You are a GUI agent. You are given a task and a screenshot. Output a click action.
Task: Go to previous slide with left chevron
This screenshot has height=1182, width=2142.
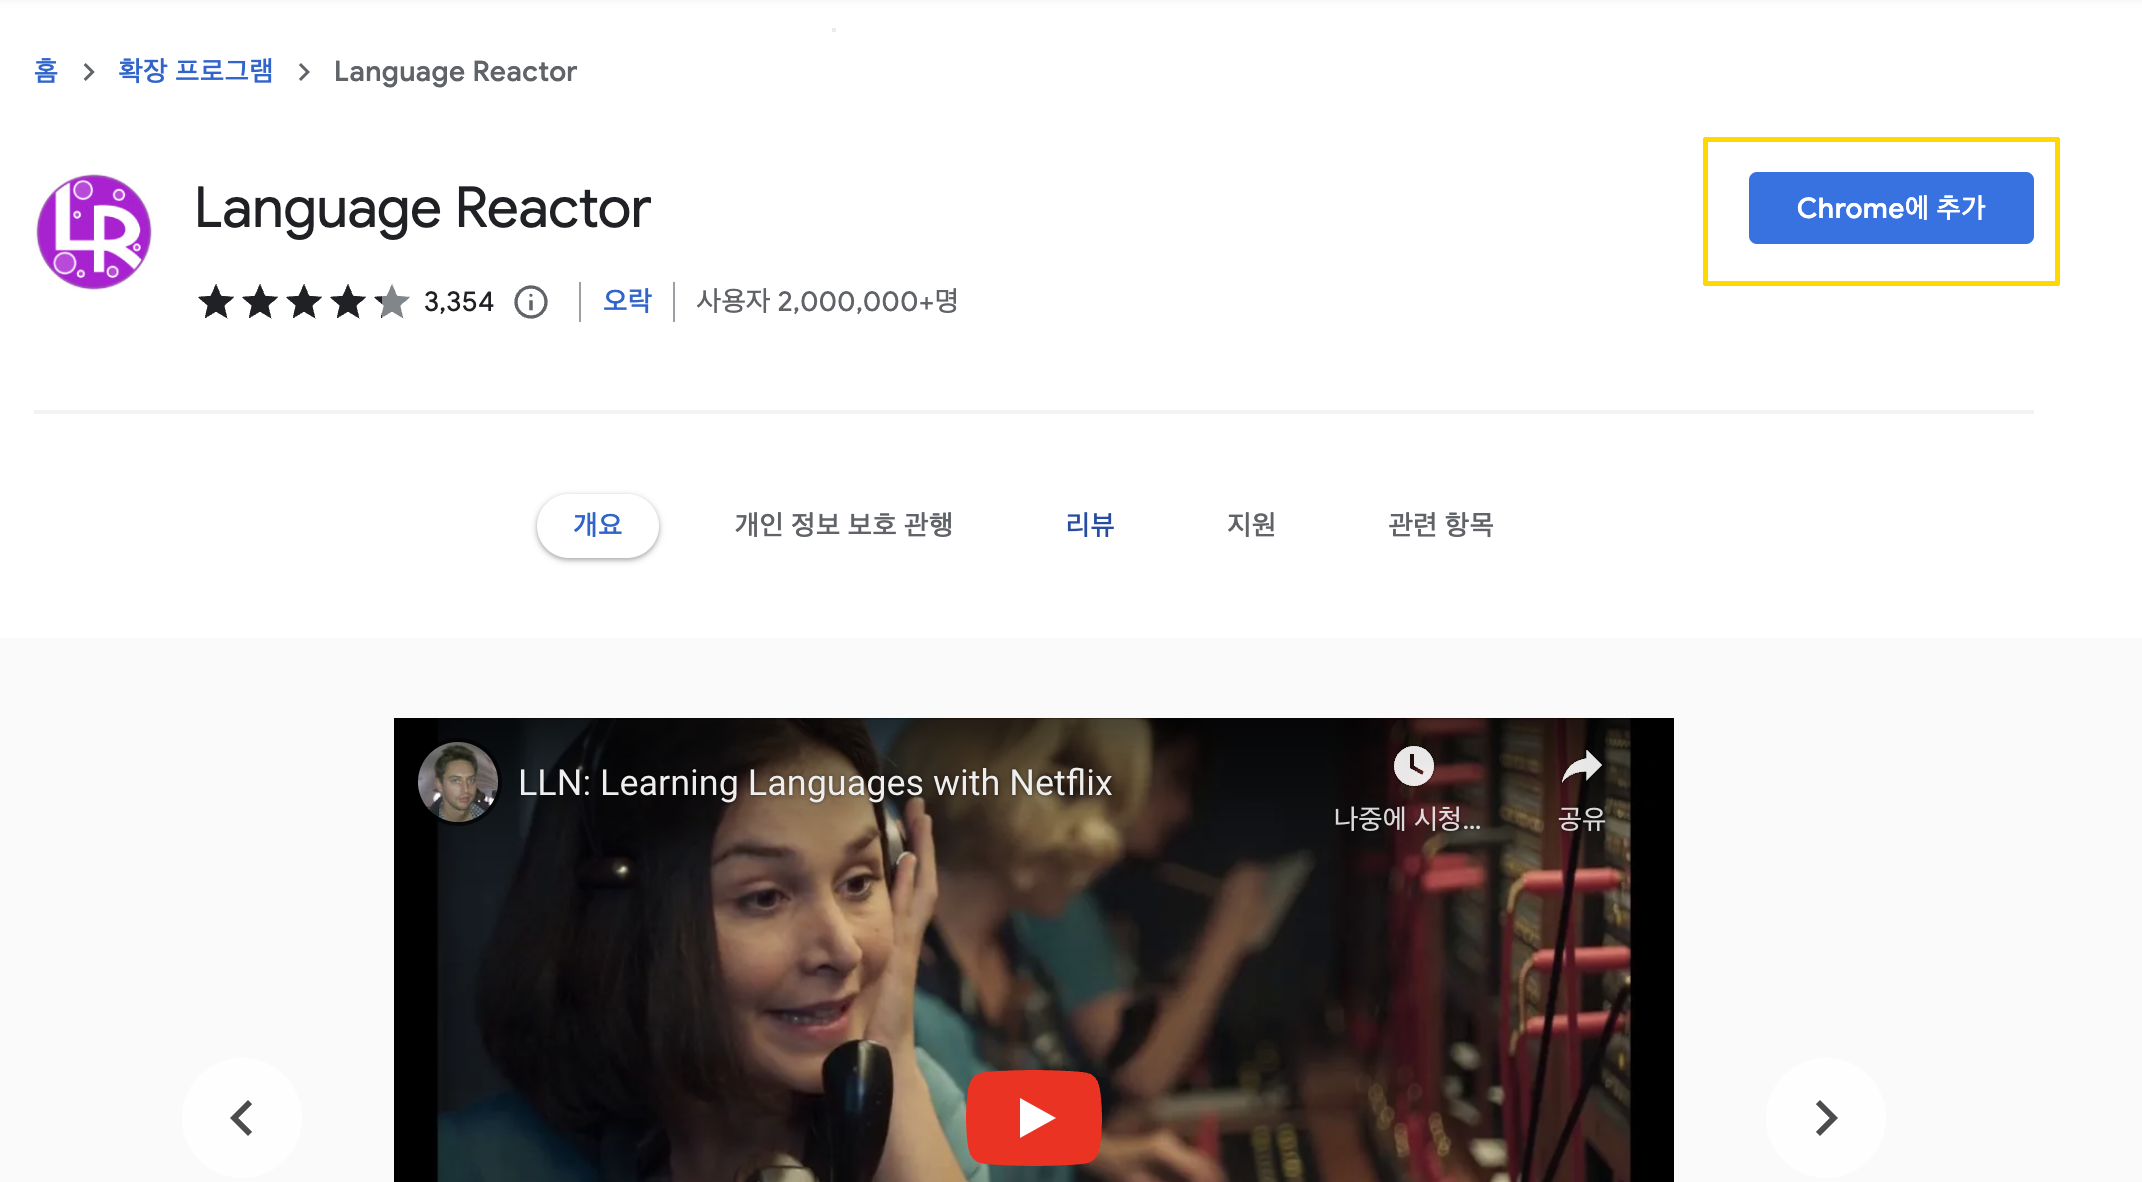[x=242, y=1117]
